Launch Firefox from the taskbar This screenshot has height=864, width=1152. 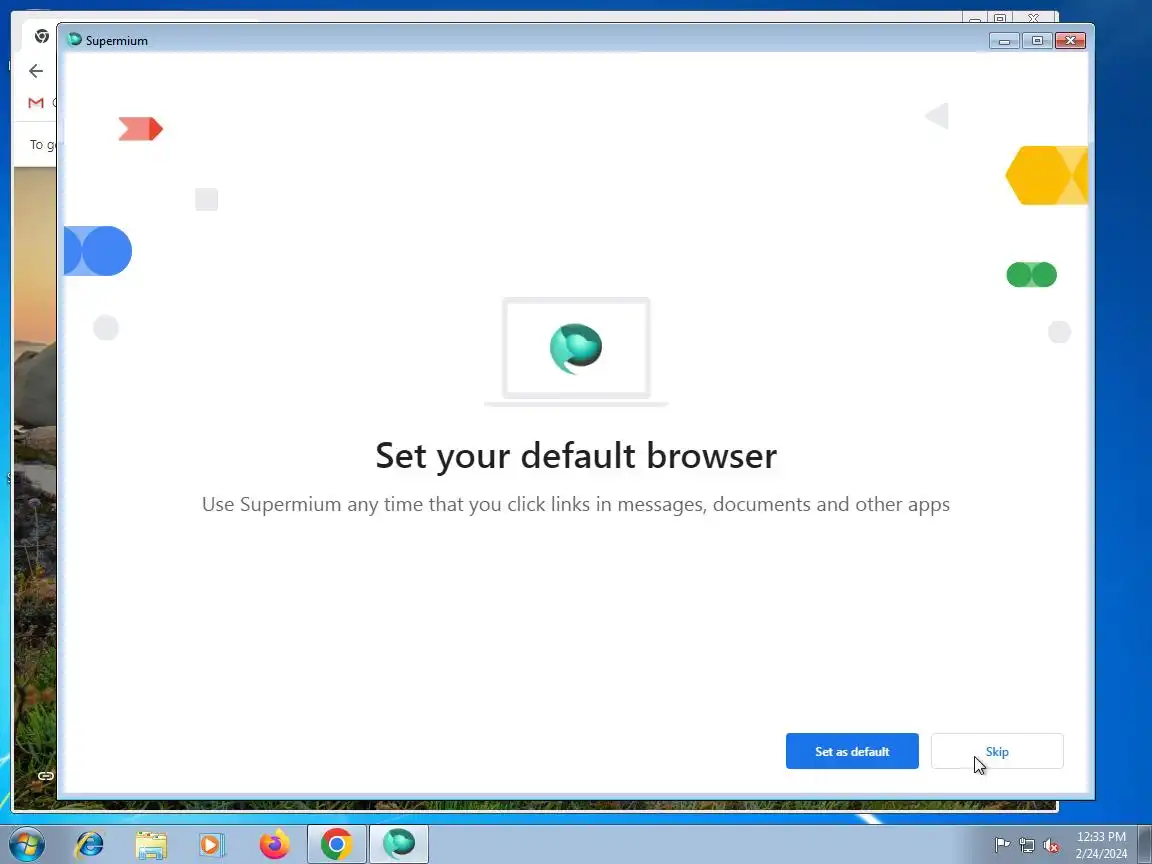tap(274, 844)
